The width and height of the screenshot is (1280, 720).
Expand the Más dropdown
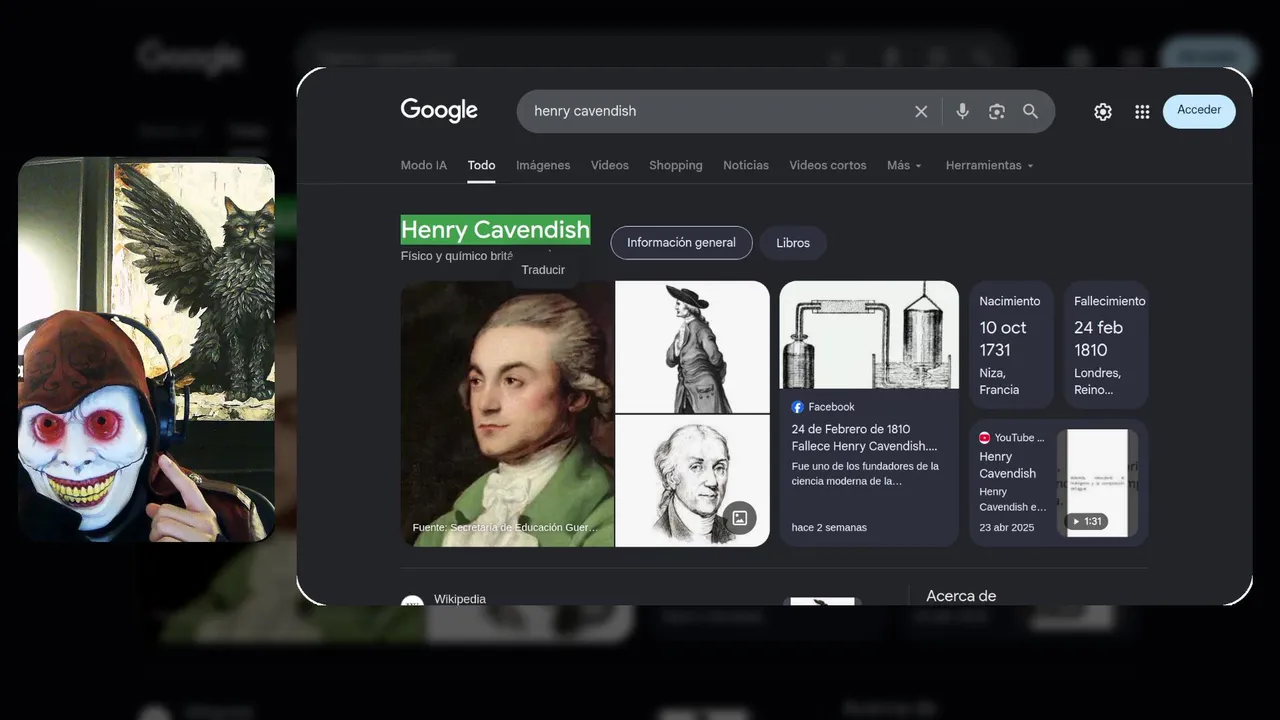[904, 165]
